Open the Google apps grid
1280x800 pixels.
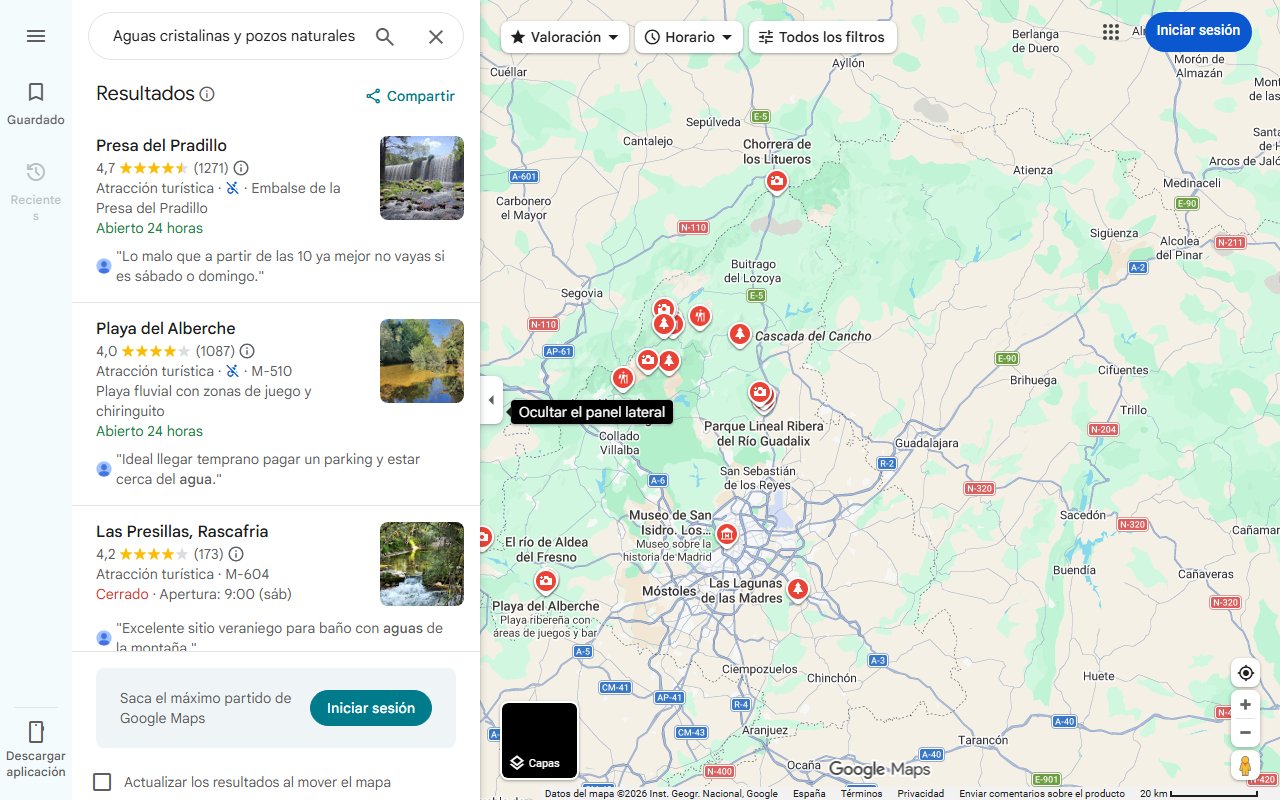pos(1110,31)
